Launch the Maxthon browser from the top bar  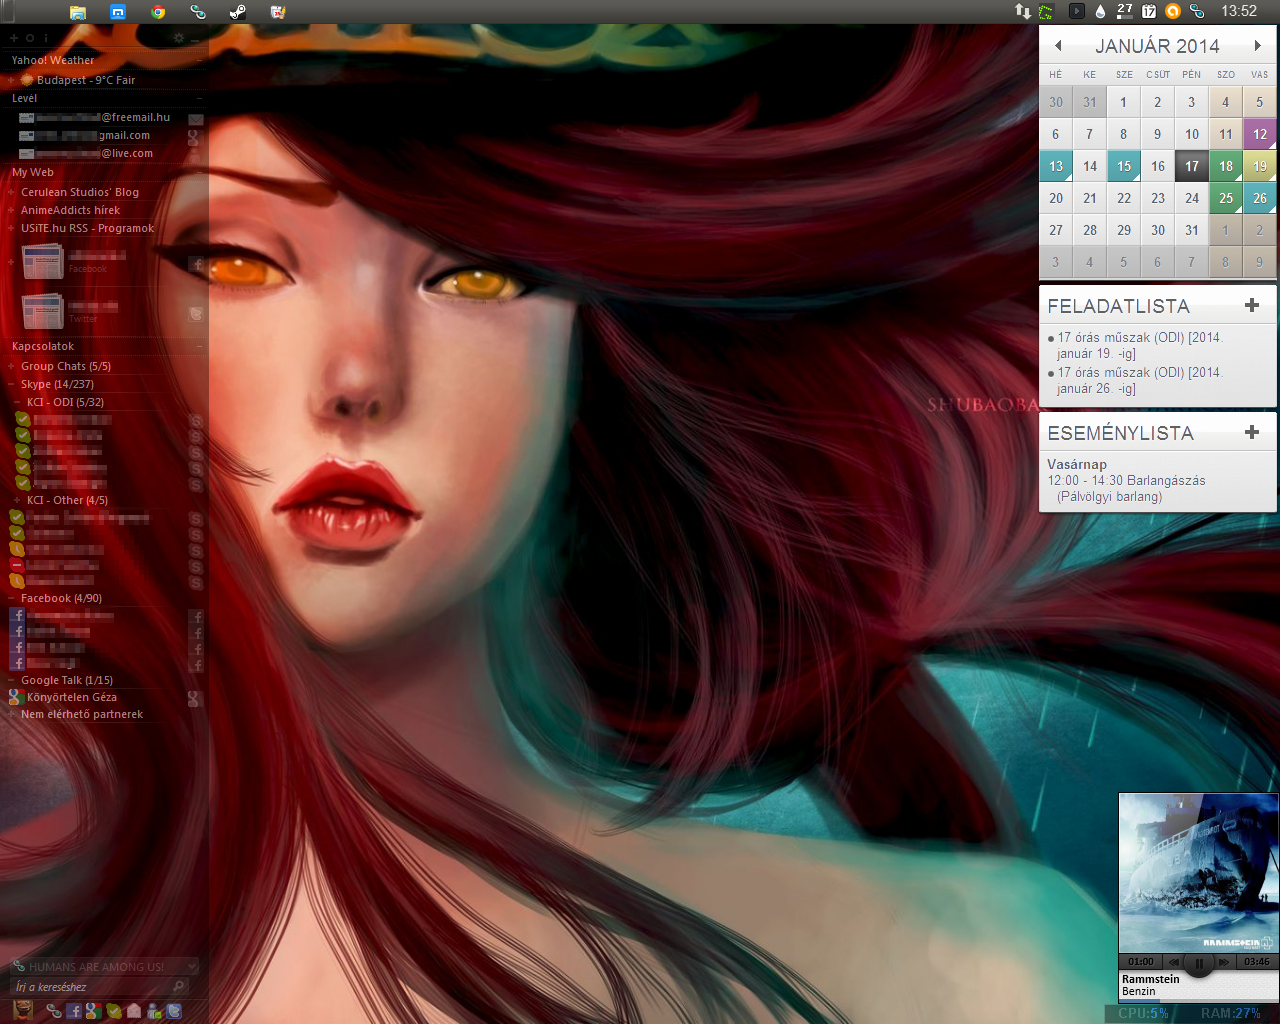[x=118, y=12]
